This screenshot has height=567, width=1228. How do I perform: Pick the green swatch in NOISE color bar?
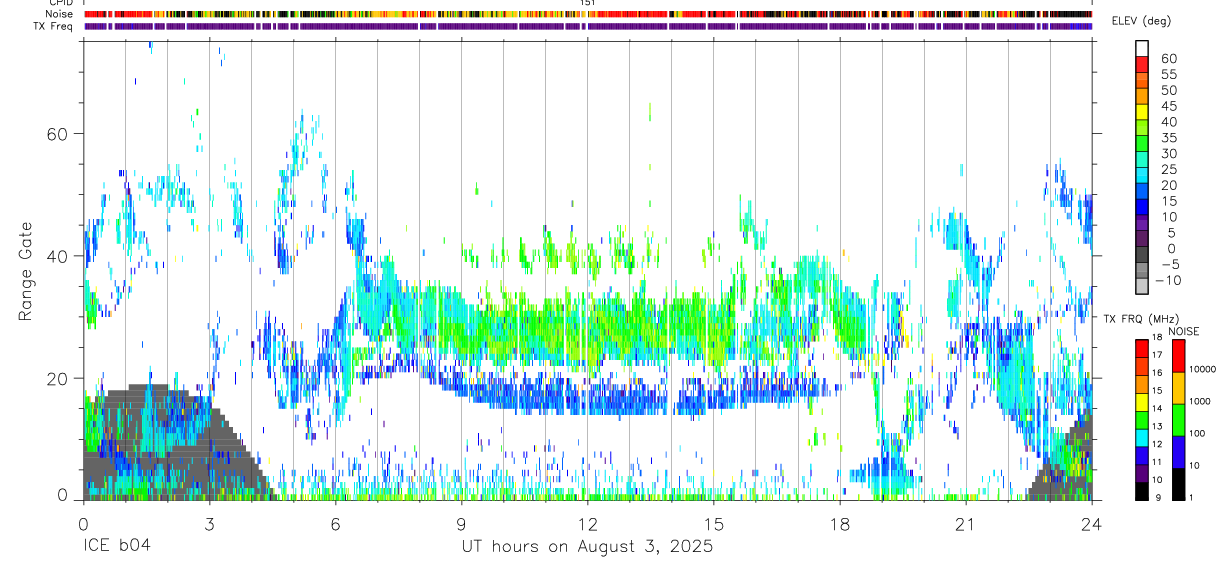click(x=1178, y=420)
